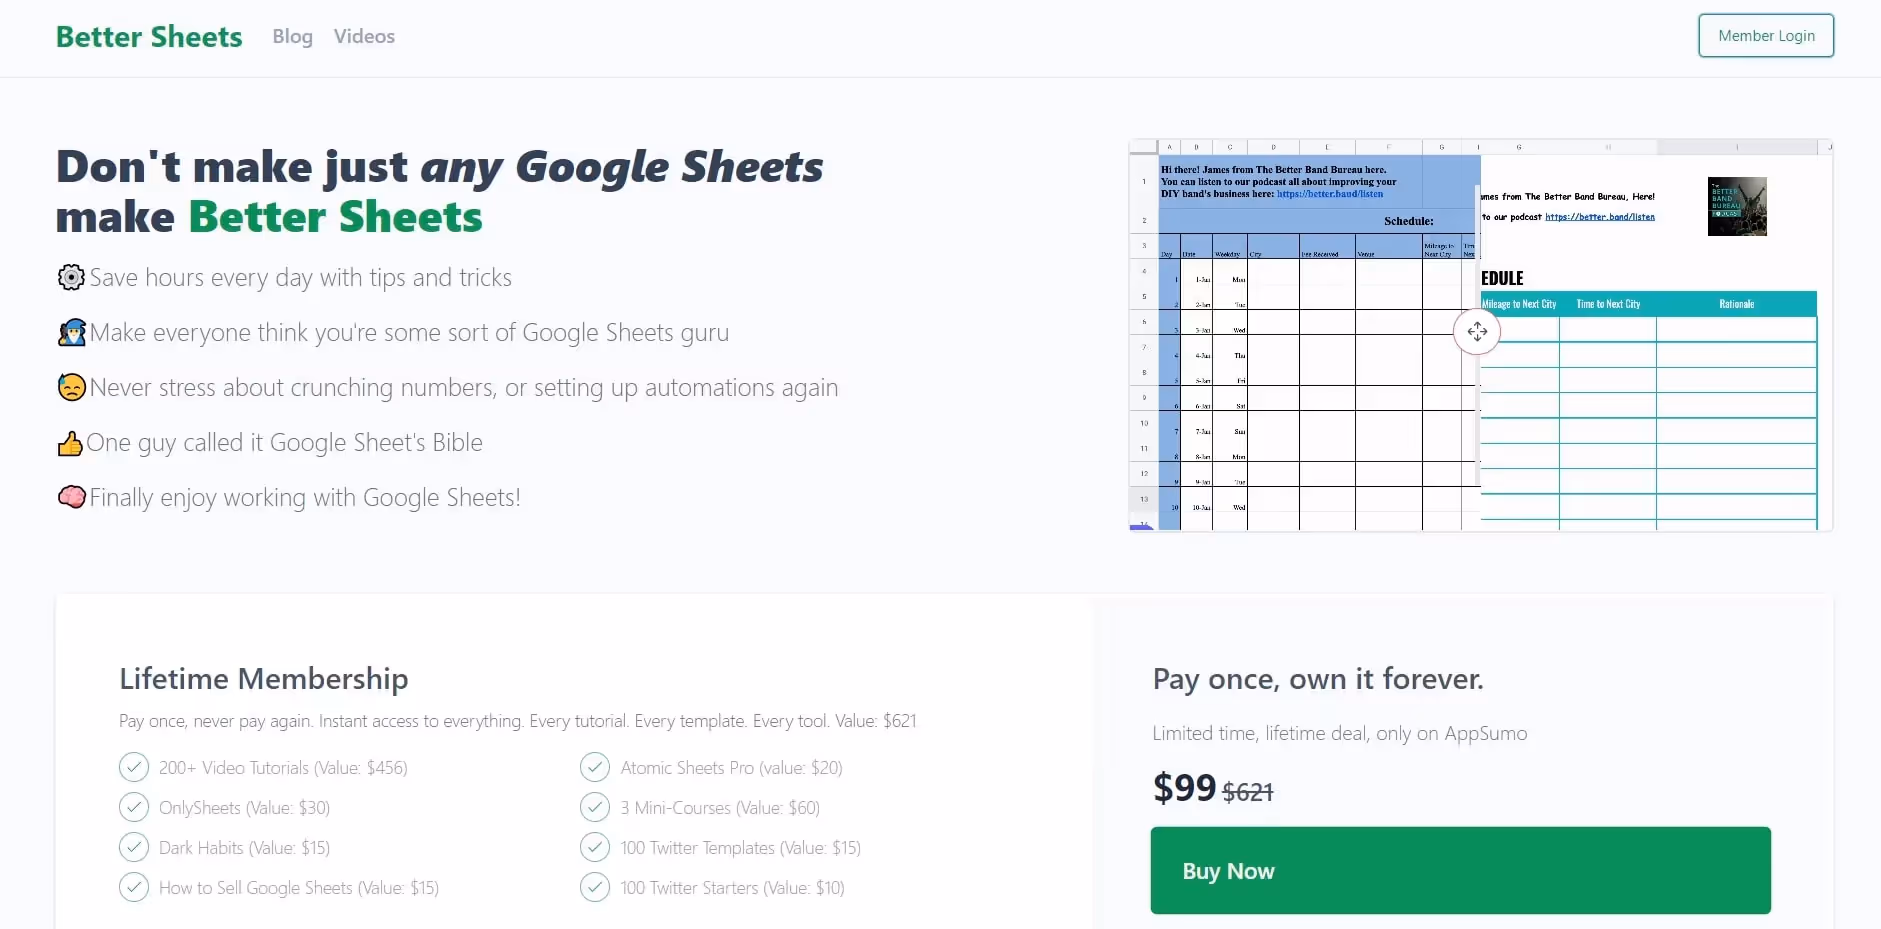Click the Better Band Bureau podcast cover image
Image resolution: width=1881 pixels, height=929 pixels.
(1737, 205)
